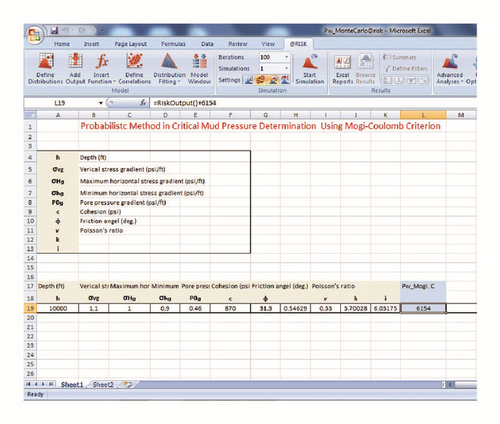Viewport: 500px width, 424px height.
Task: Toggle first Settings icon beside Settings label
Action: [249, 80]
